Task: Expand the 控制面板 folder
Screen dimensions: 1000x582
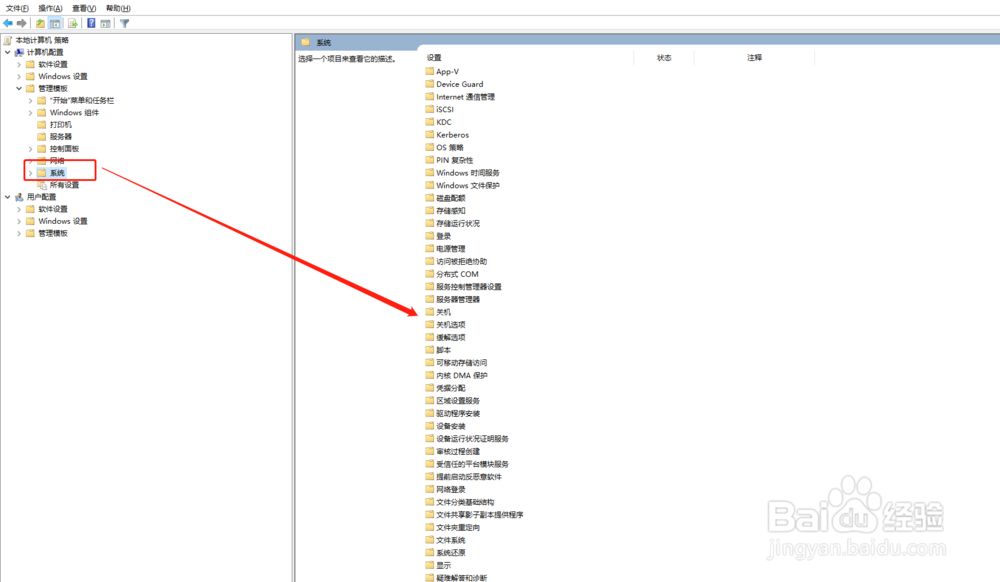Action: pos(31,149)
